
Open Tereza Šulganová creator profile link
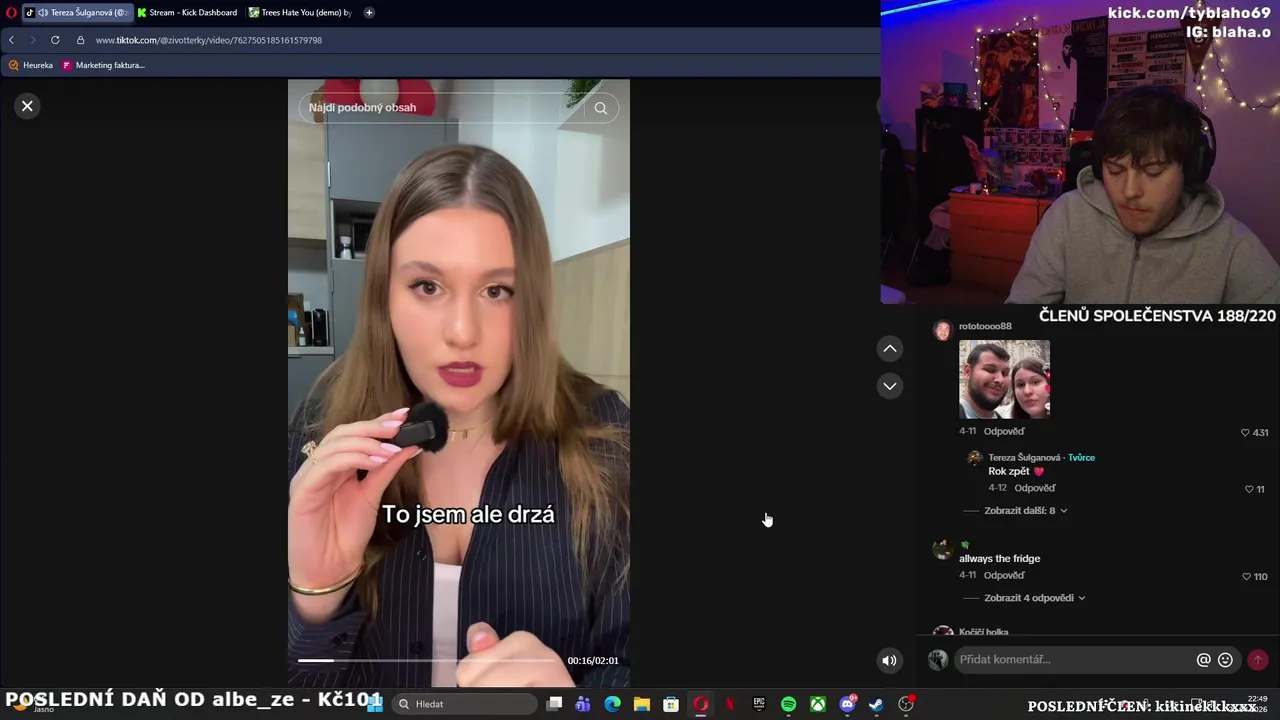coord(1024,458)
